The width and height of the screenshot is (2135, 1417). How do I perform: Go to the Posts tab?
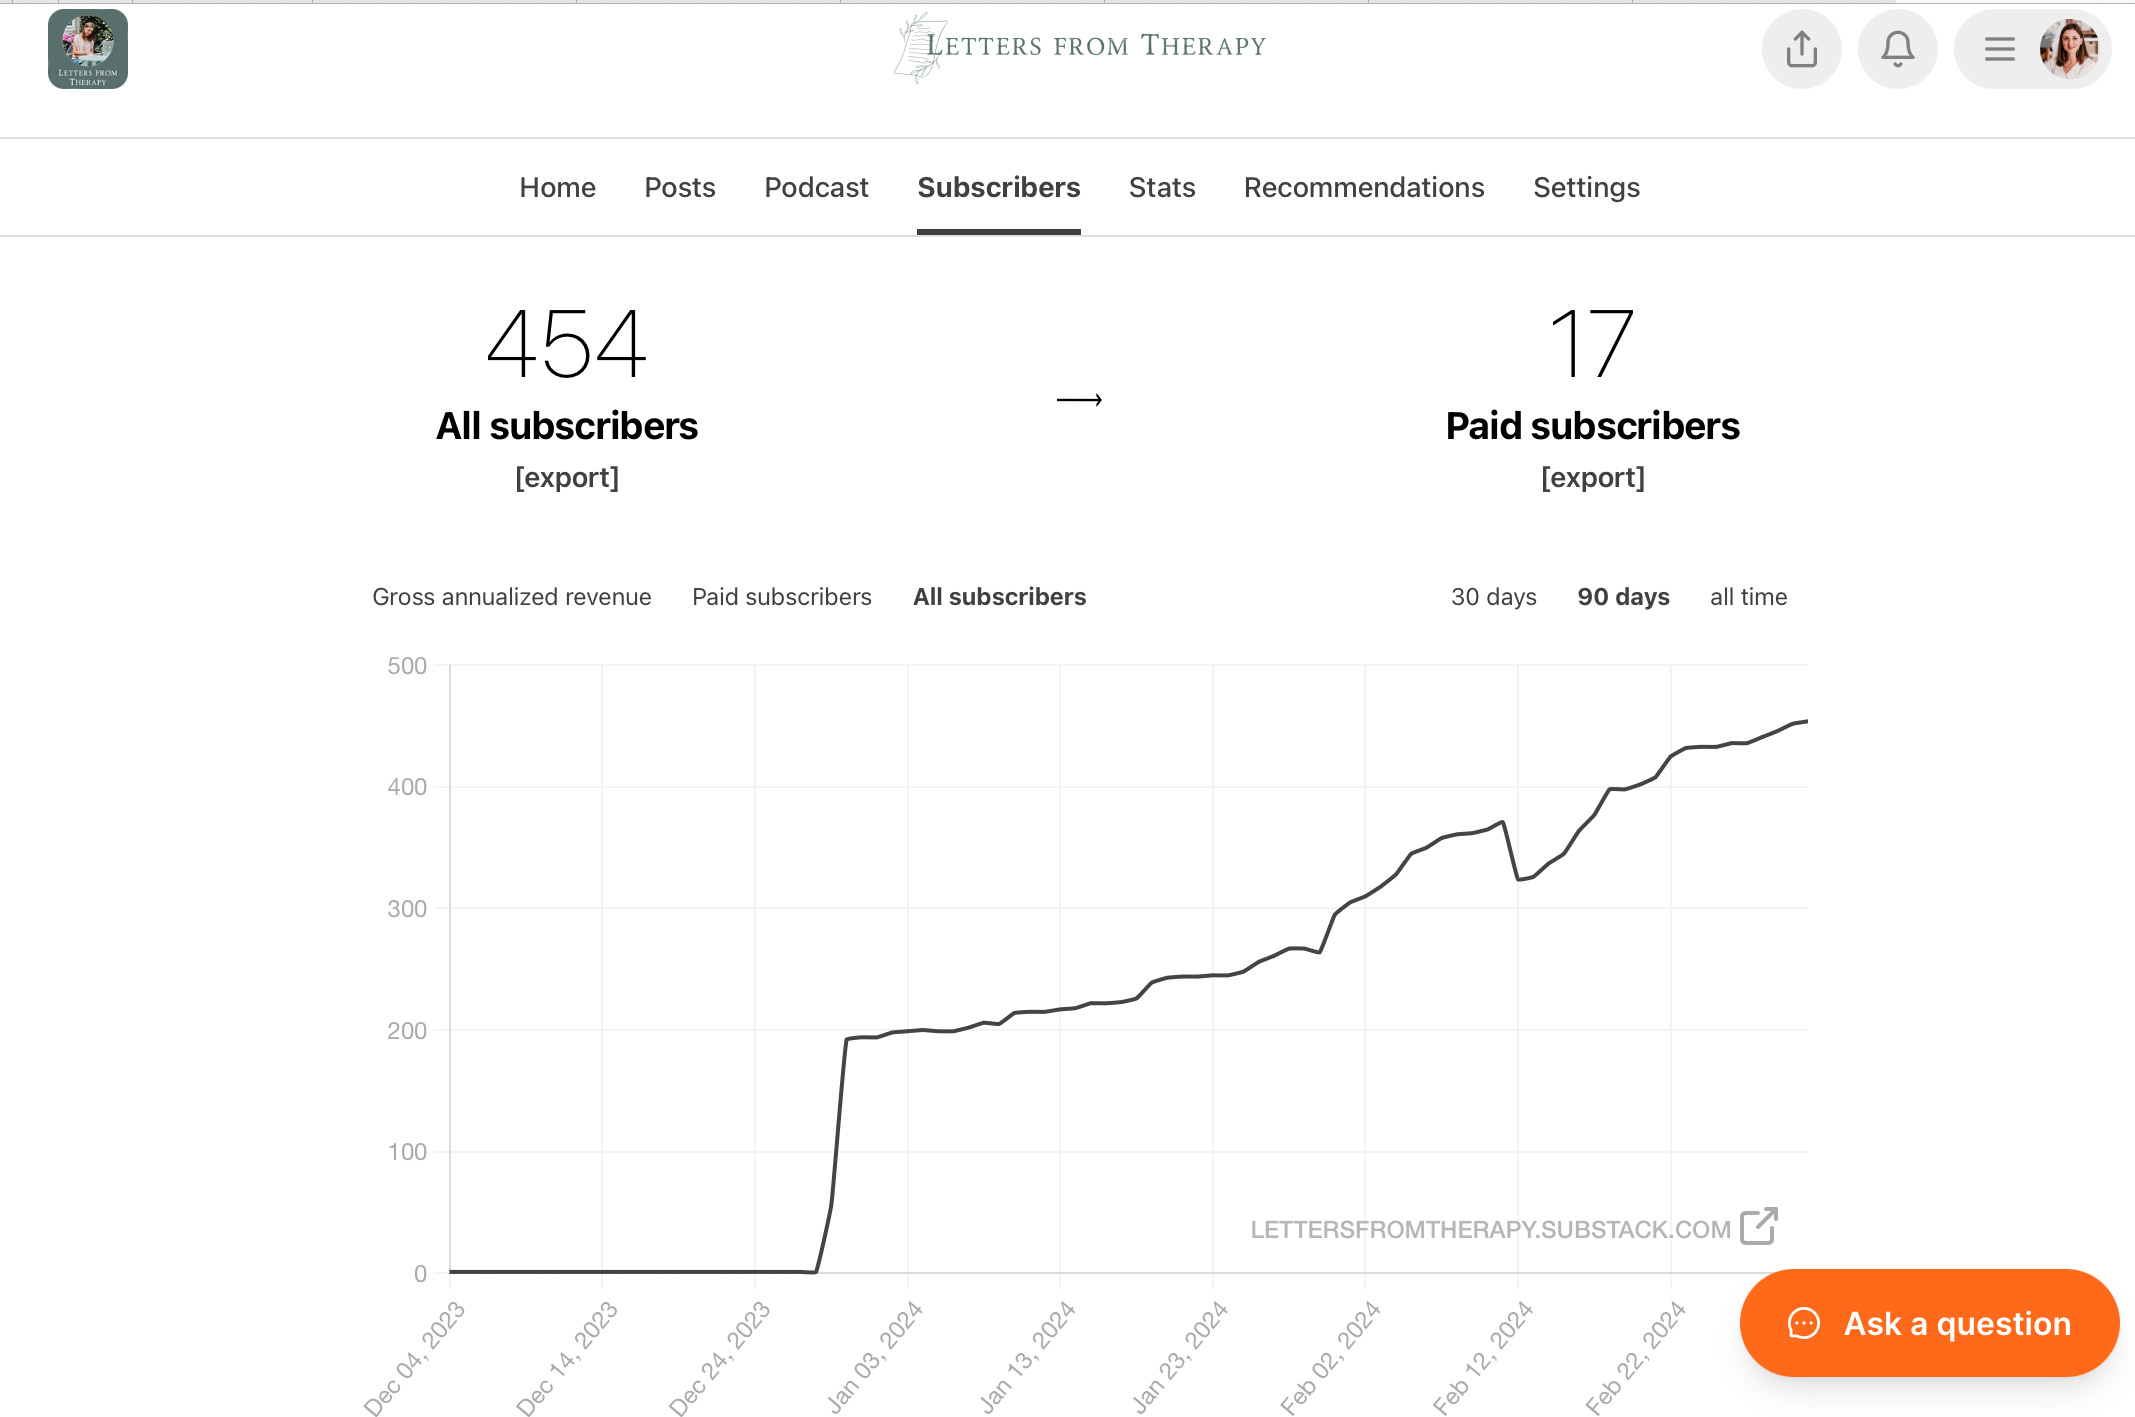pyautogui.click(x=679, y=188)
